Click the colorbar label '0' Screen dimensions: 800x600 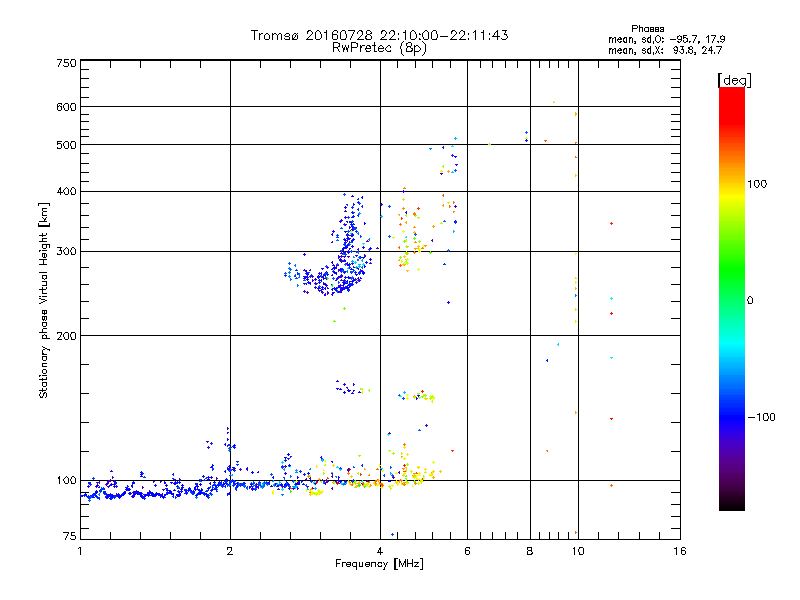[750, 301]
